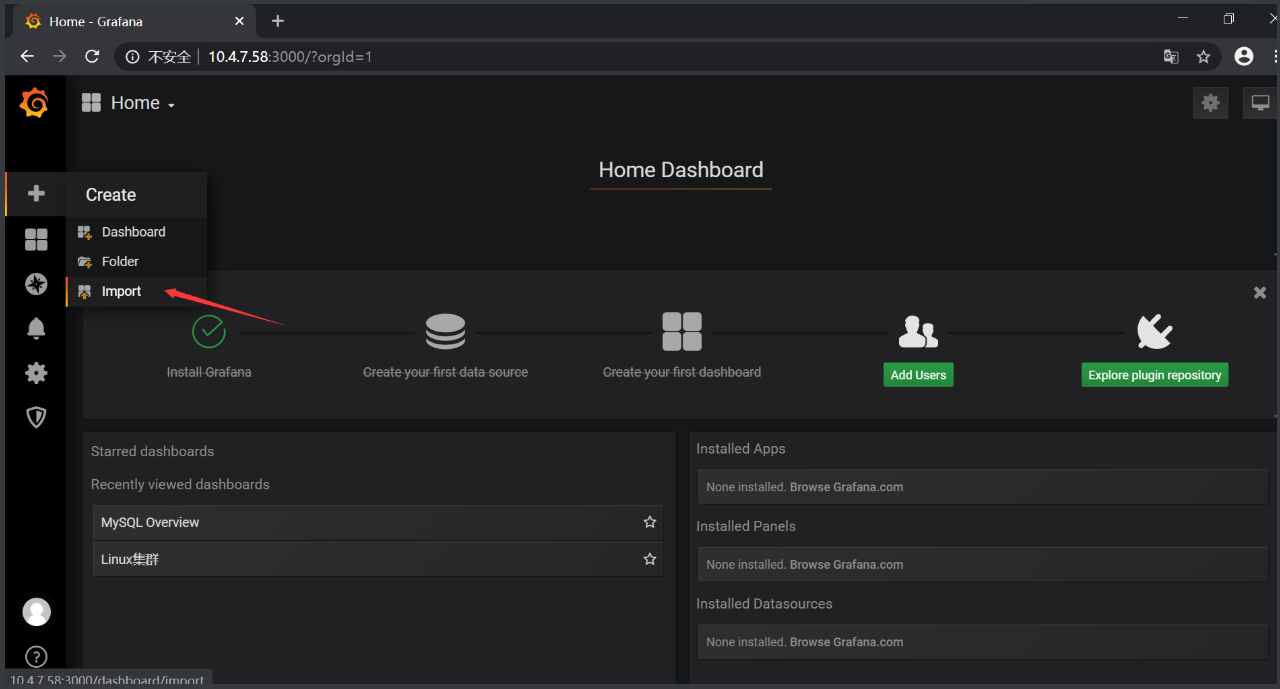Browse Grafana.com under Installed Panels
1280x689 pixels.
click(x=846, y=564)
